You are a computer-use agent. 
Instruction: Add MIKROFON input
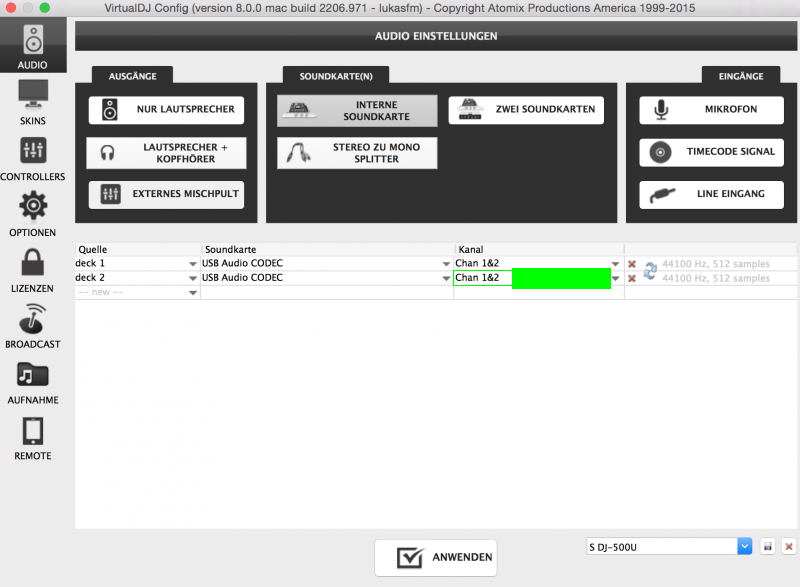pos(711,110)
